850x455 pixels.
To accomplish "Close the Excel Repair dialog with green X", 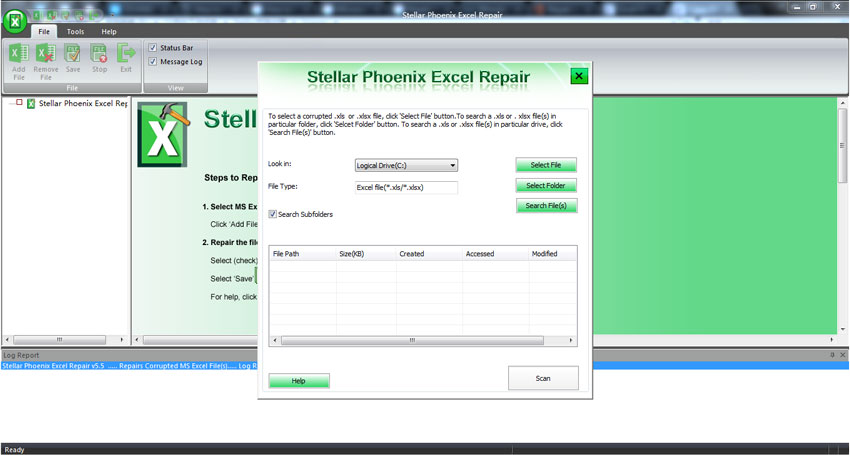I will (579, 76).
